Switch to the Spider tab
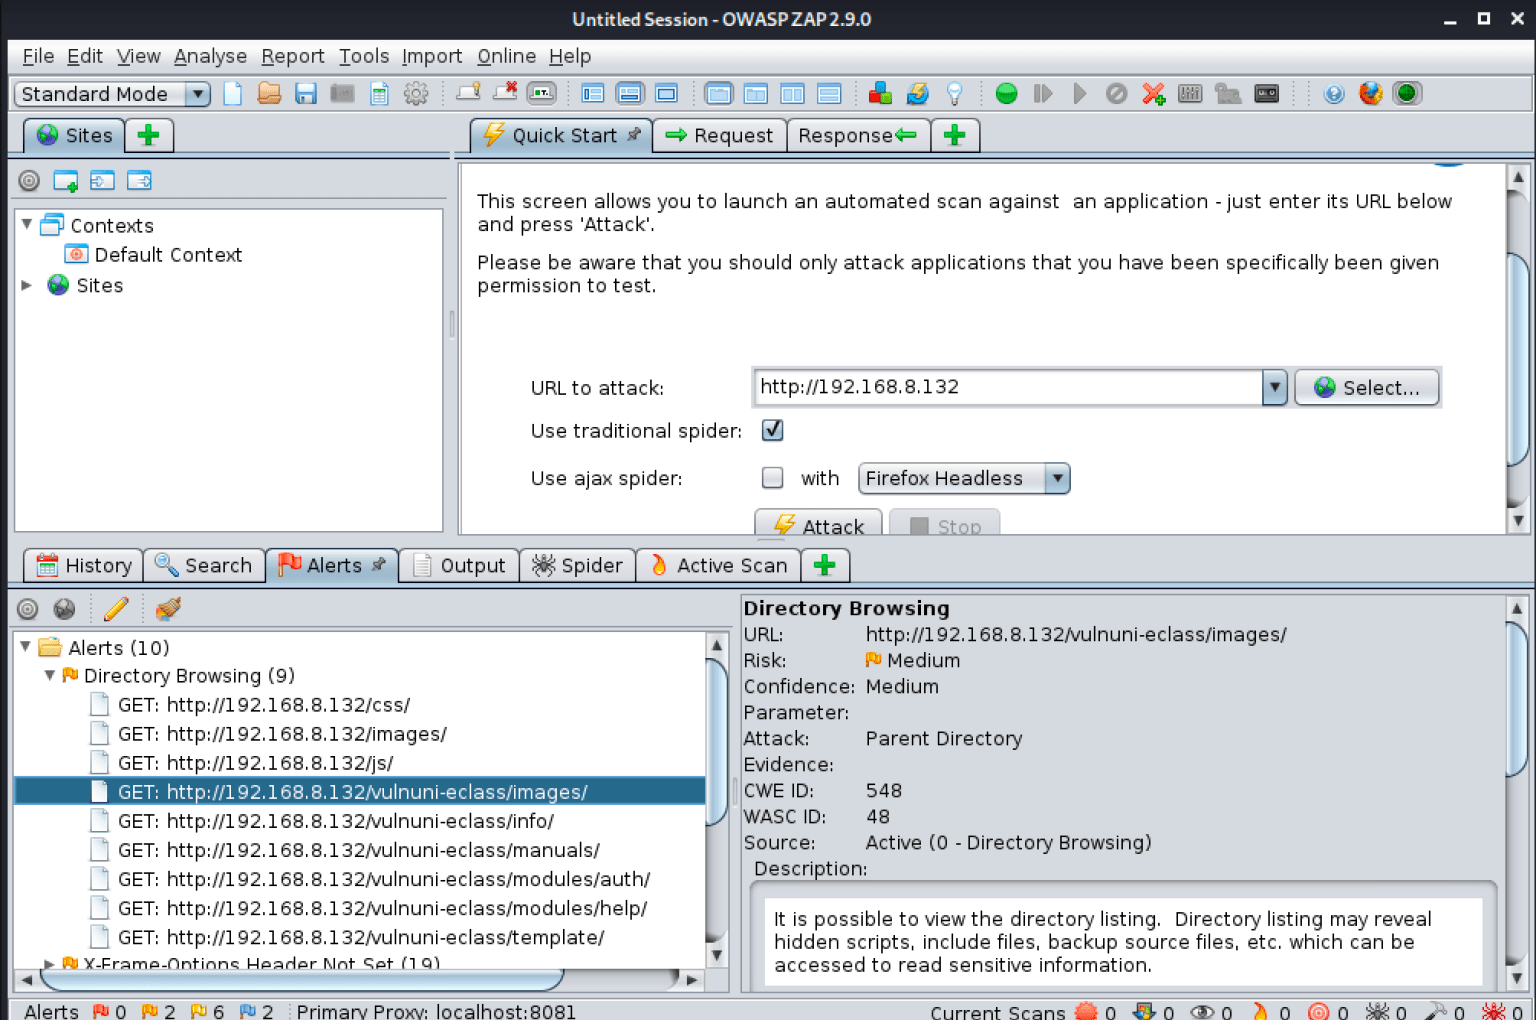Image resolution: width=1536 pixels, height=1020 pixels. coord(578,565)
